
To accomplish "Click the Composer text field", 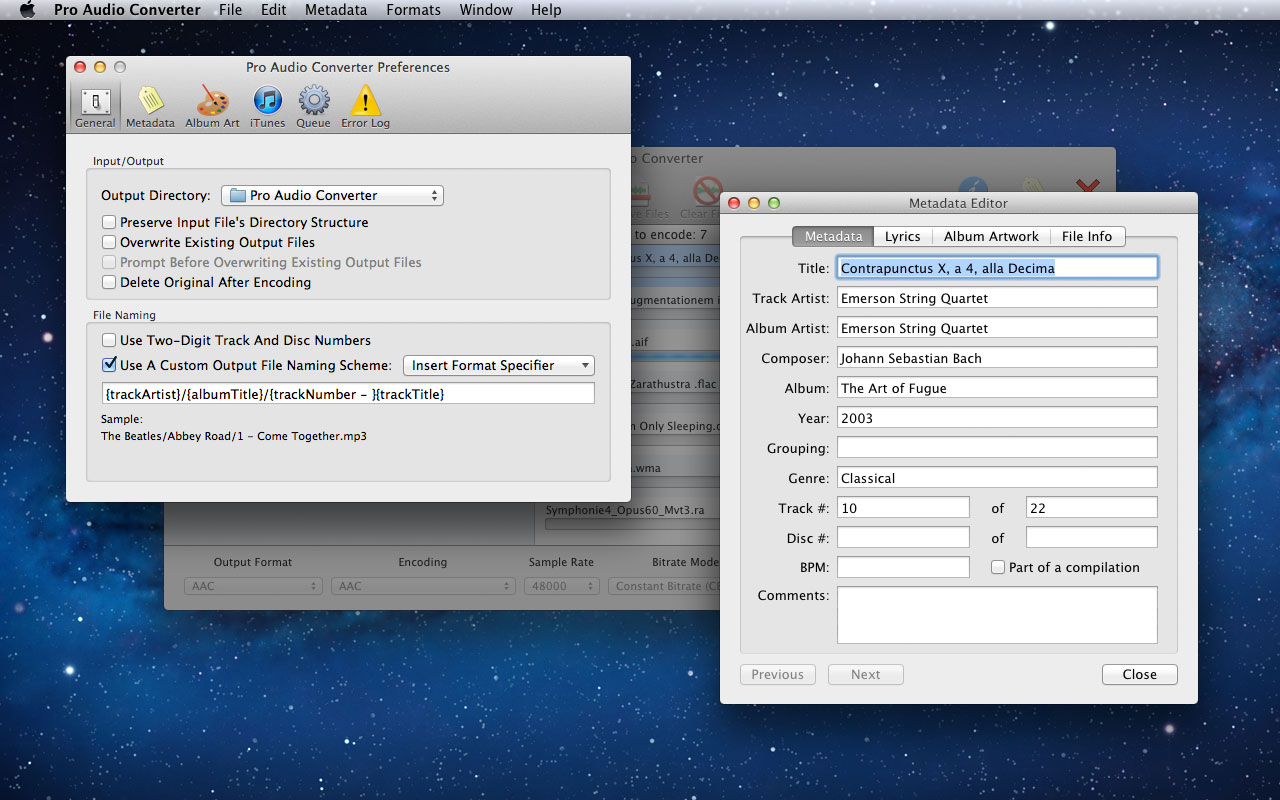I will click(x=996, y=358).
